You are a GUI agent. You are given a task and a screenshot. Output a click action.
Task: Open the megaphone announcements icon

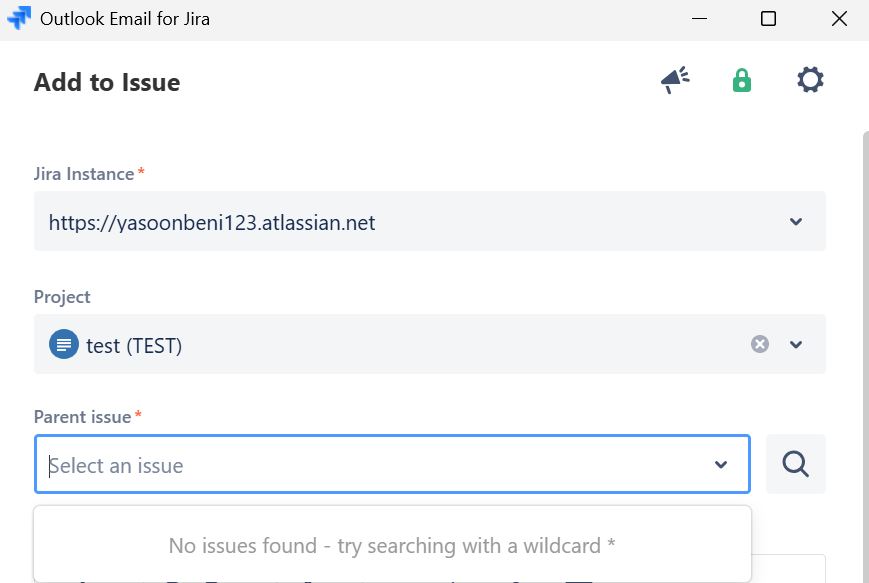tap(676, 81)
